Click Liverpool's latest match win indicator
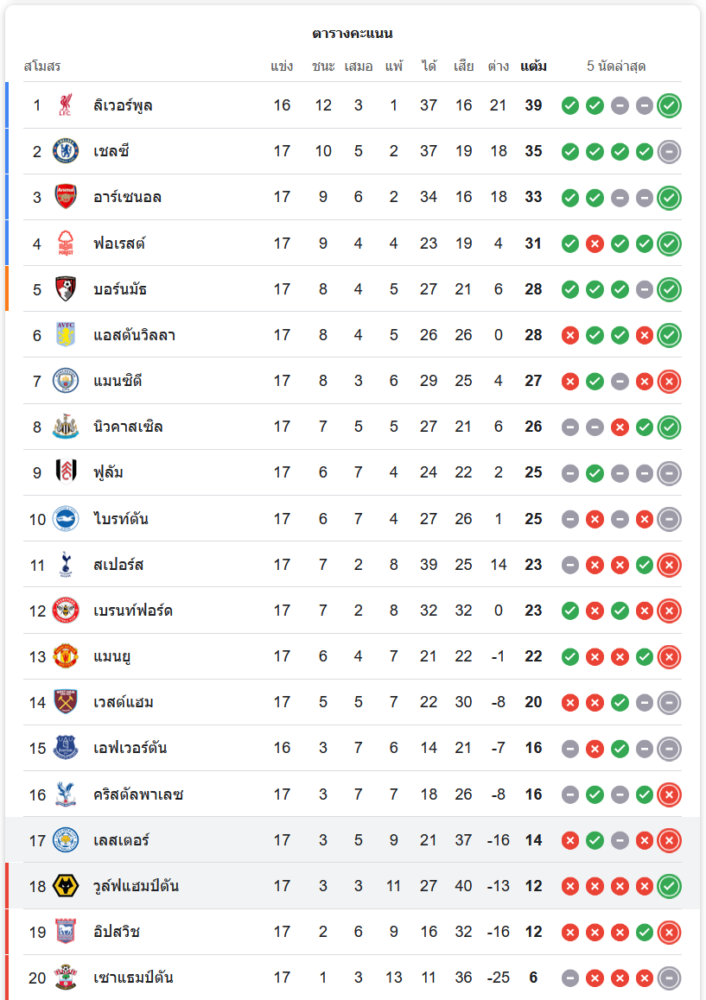This screenshot has width=706, height=1000. 669,106
